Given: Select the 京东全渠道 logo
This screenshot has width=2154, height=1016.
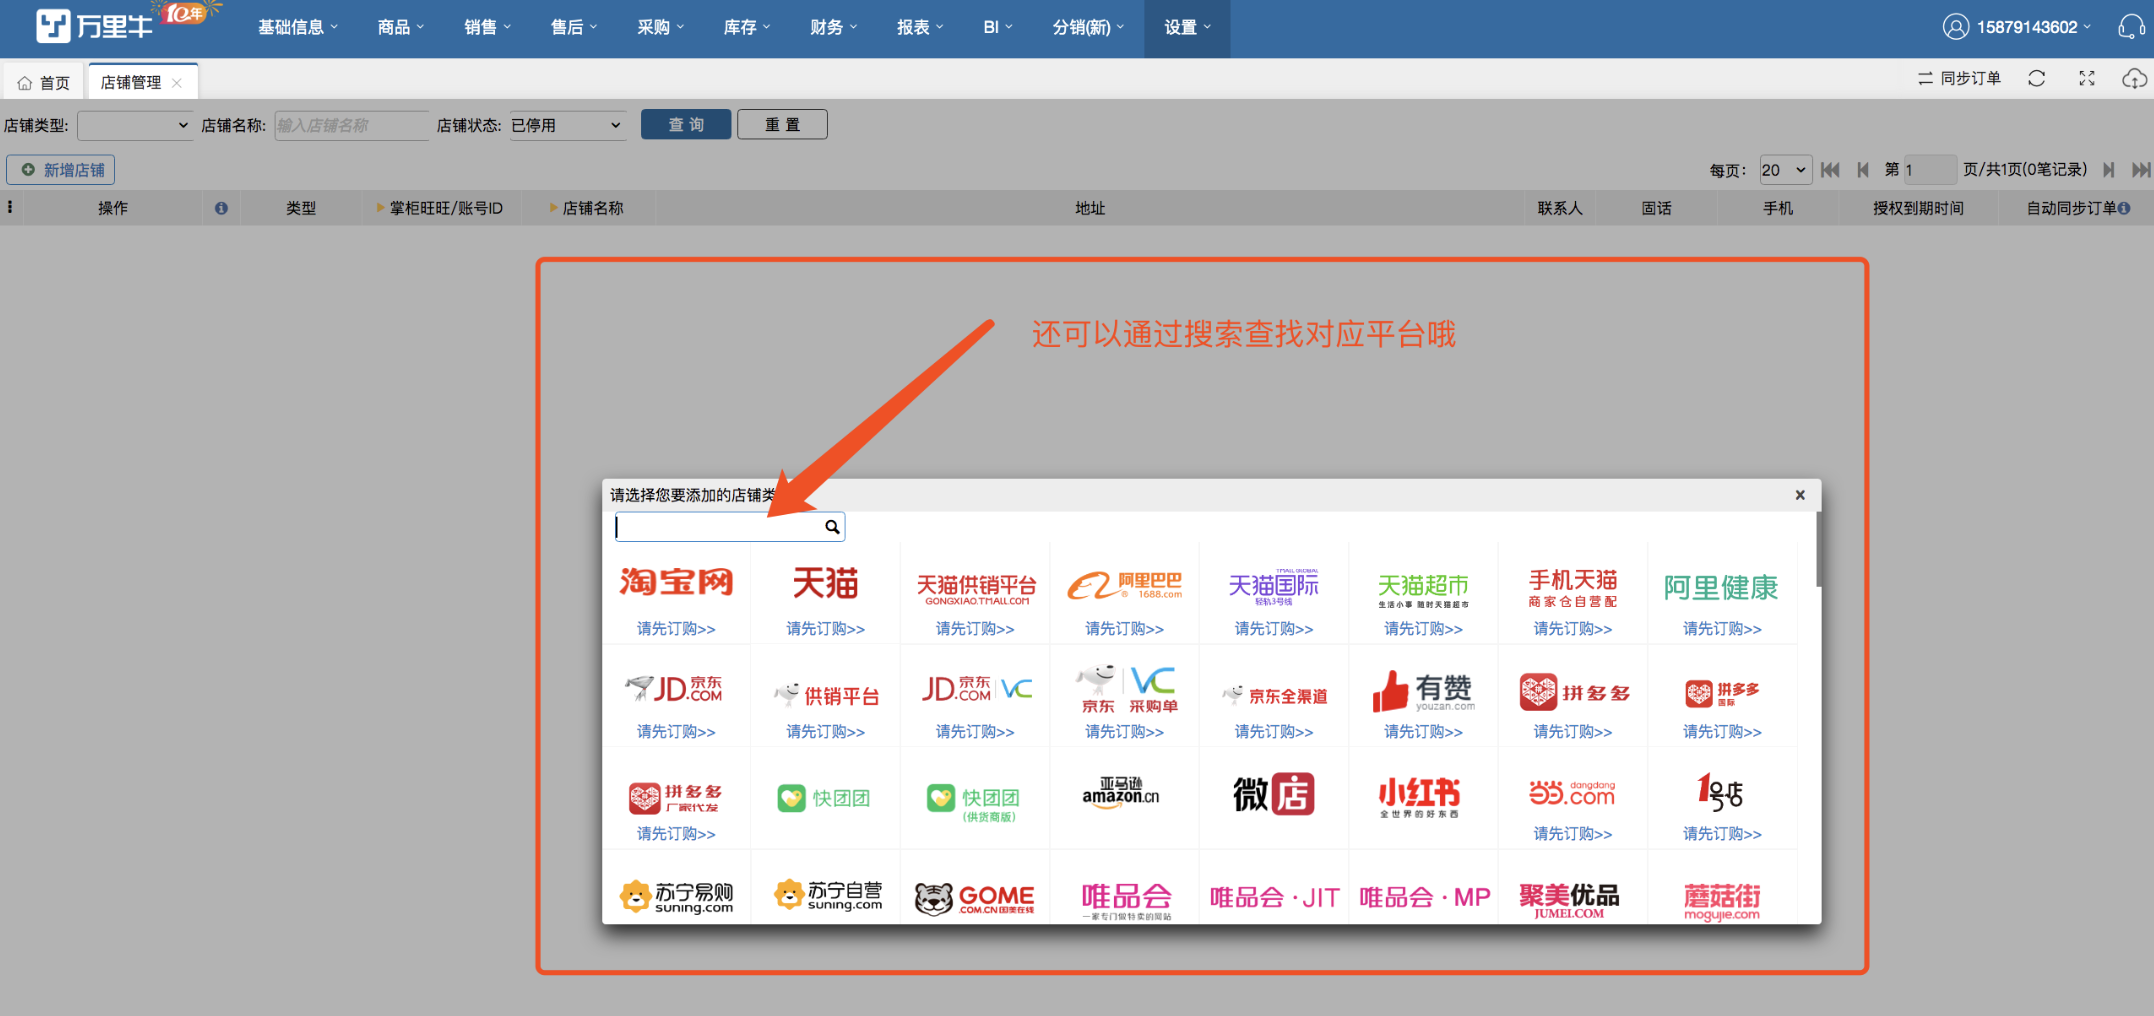Looking at the screenshot, I should 1274,695.
